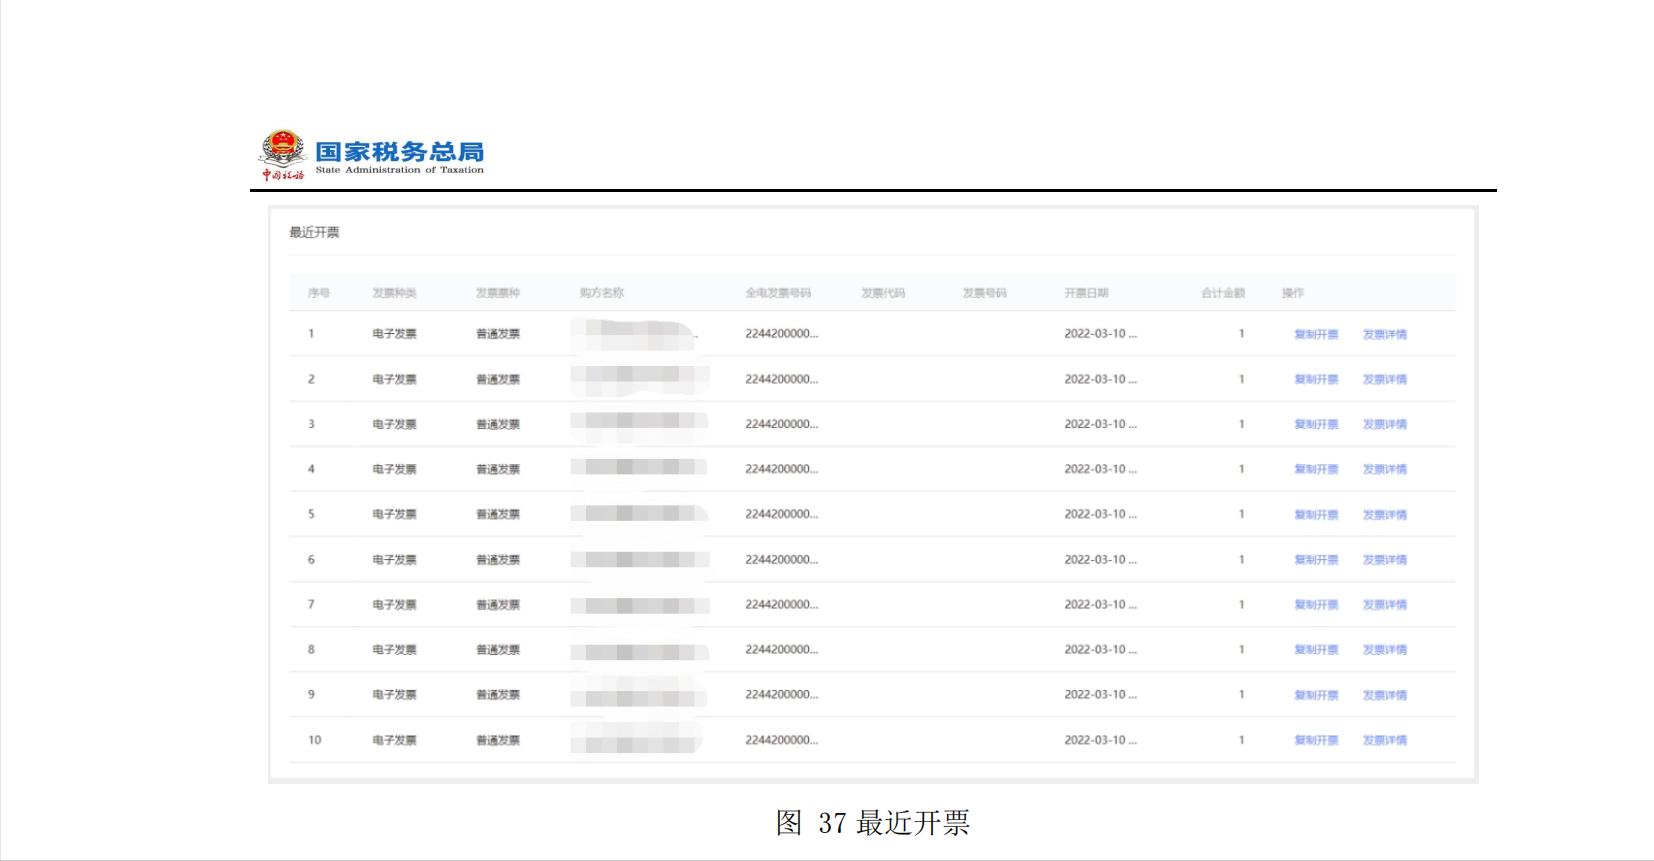Click the figure caption 图 37 最近开票
The width and height of the screenshot is (1654, 861).
pyautogui.click(x=873, y=823)
